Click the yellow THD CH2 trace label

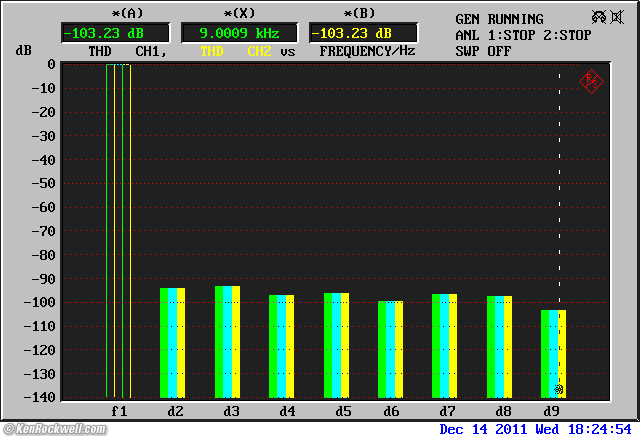coord(236,50)
